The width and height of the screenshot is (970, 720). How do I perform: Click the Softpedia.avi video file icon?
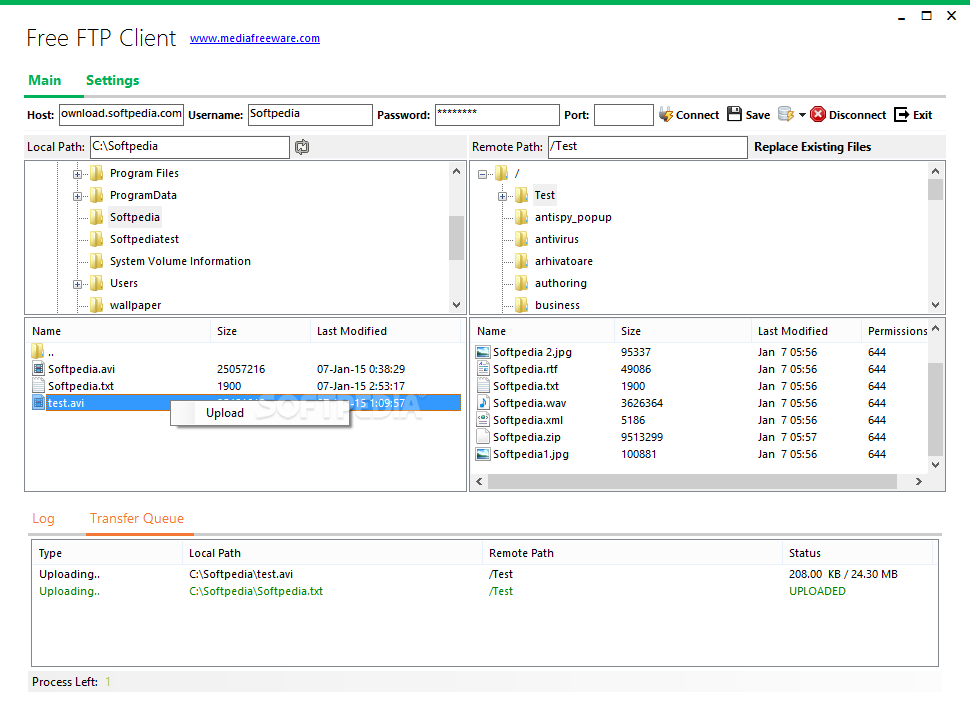pyautogui.click(x=38, y=369)
